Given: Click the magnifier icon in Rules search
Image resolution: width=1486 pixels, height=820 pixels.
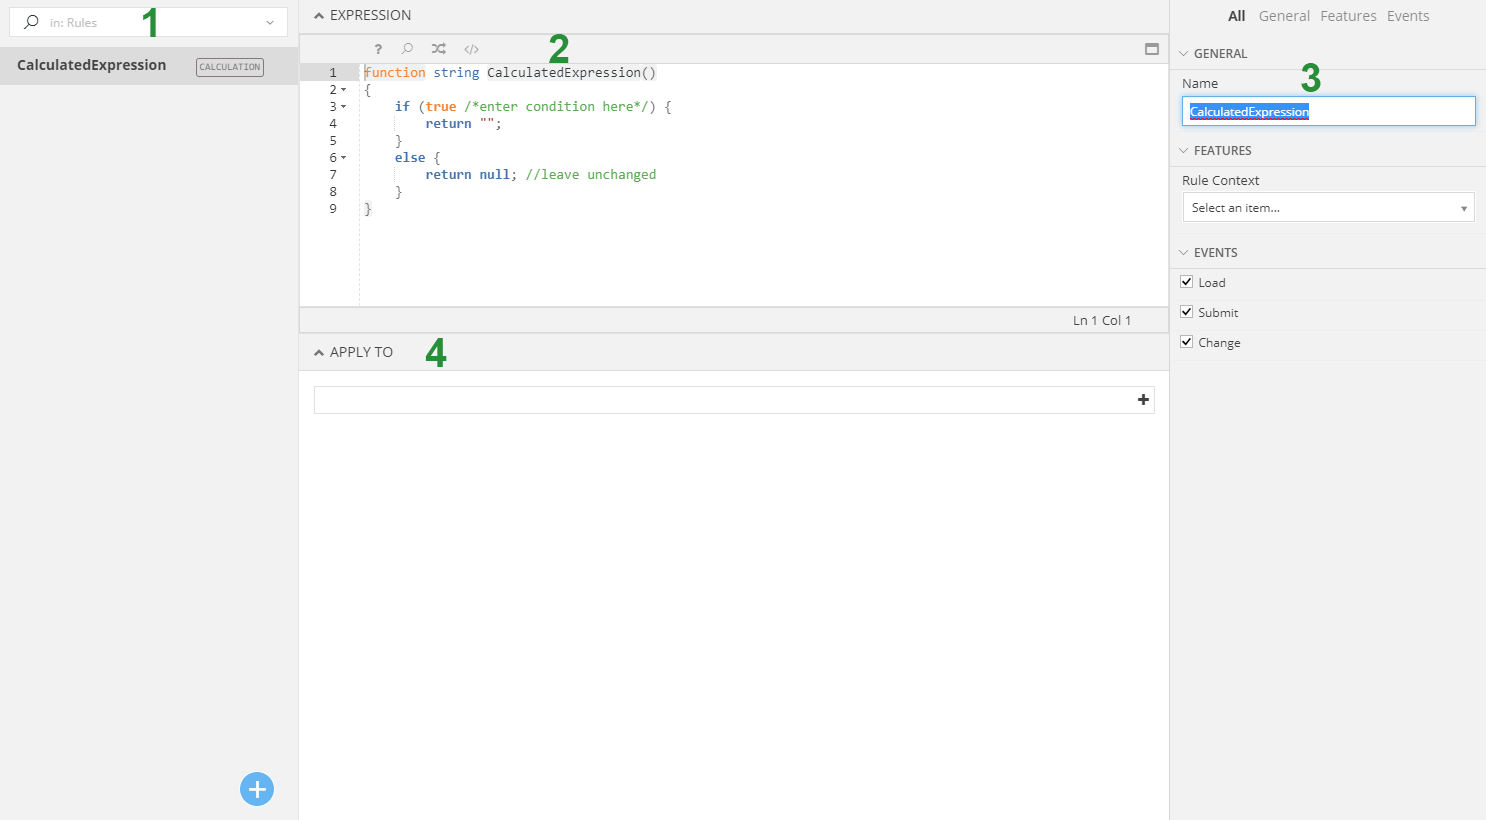Looking at the screenshot, I should coord(31,22).
